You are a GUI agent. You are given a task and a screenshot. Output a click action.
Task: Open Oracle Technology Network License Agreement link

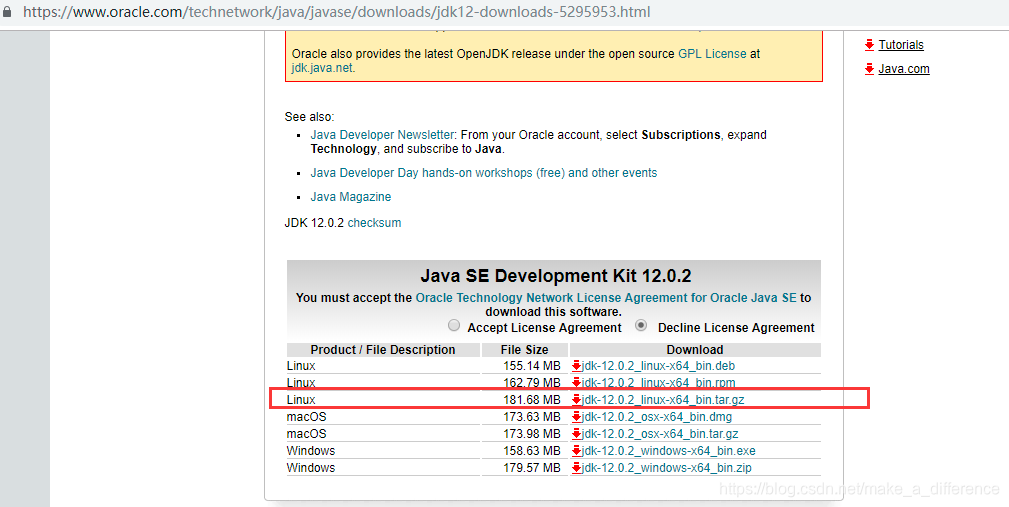[x=606, y=298]
